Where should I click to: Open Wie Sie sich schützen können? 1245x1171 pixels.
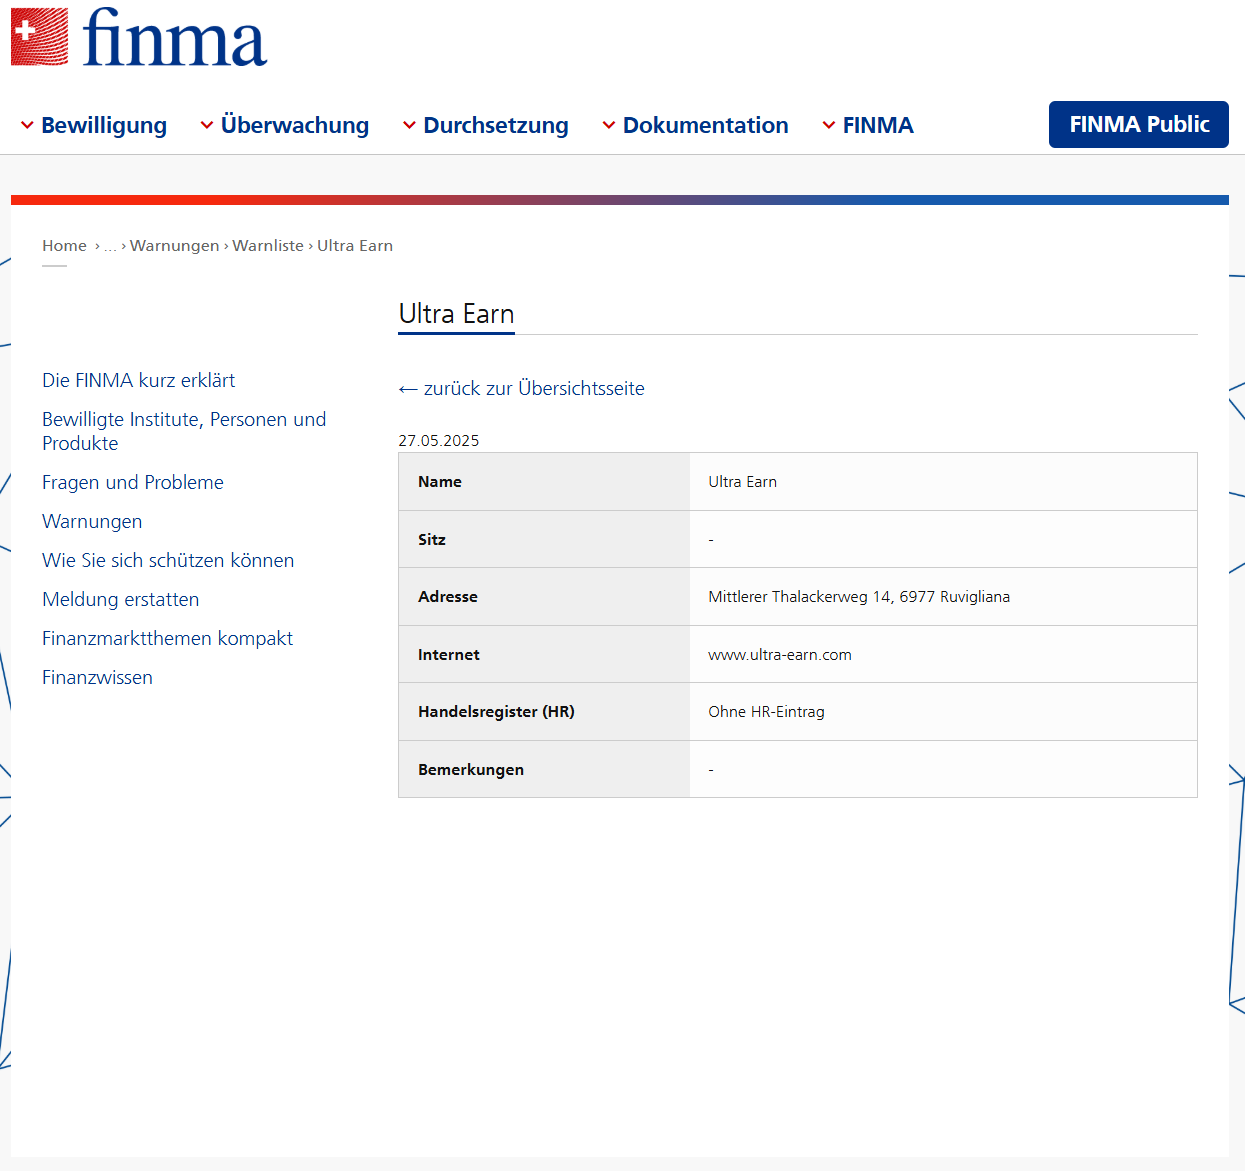[x=168, y=560]
